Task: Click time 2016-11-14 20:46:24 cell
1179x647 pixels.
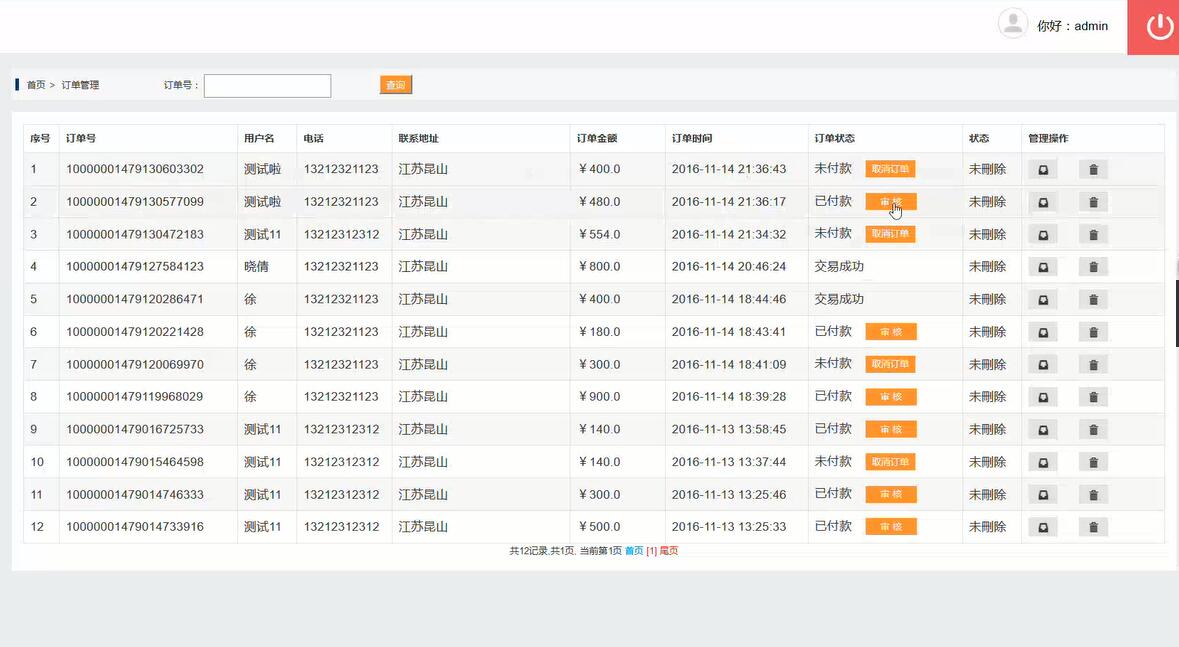Action: coord(729,266)
